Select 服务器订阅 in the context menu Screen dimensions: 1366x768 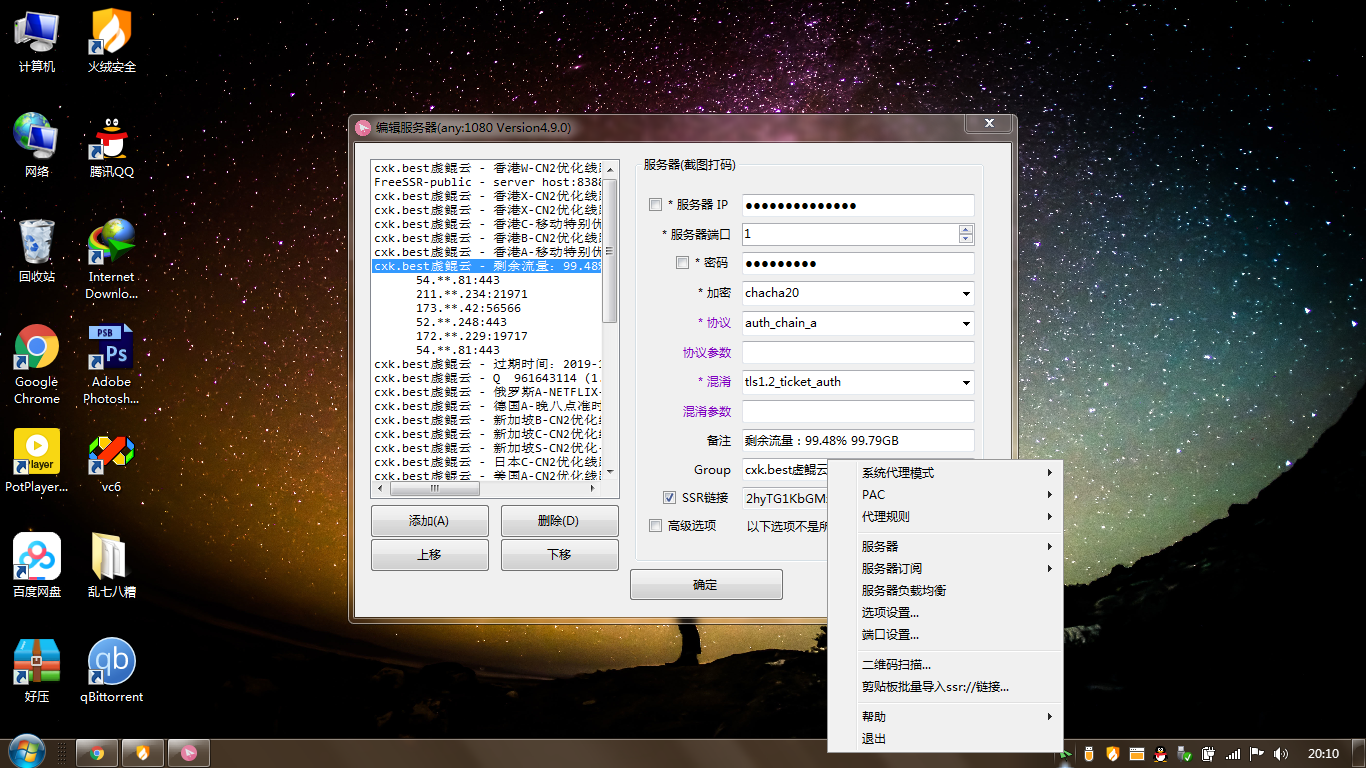[x=892, y=569]
